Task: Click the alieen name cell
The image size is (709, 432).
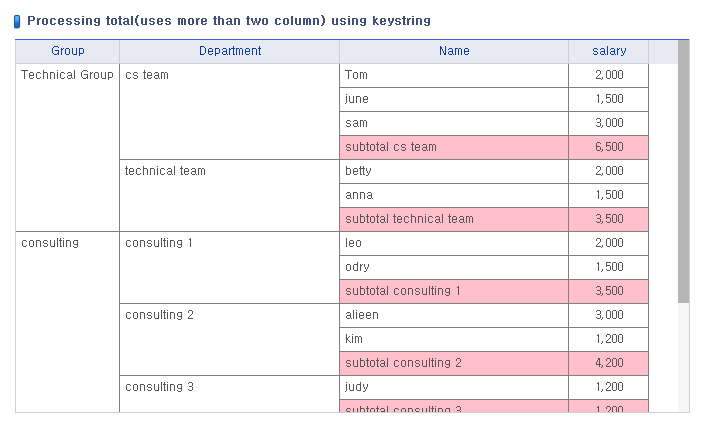Action: [x=454, y=315]
